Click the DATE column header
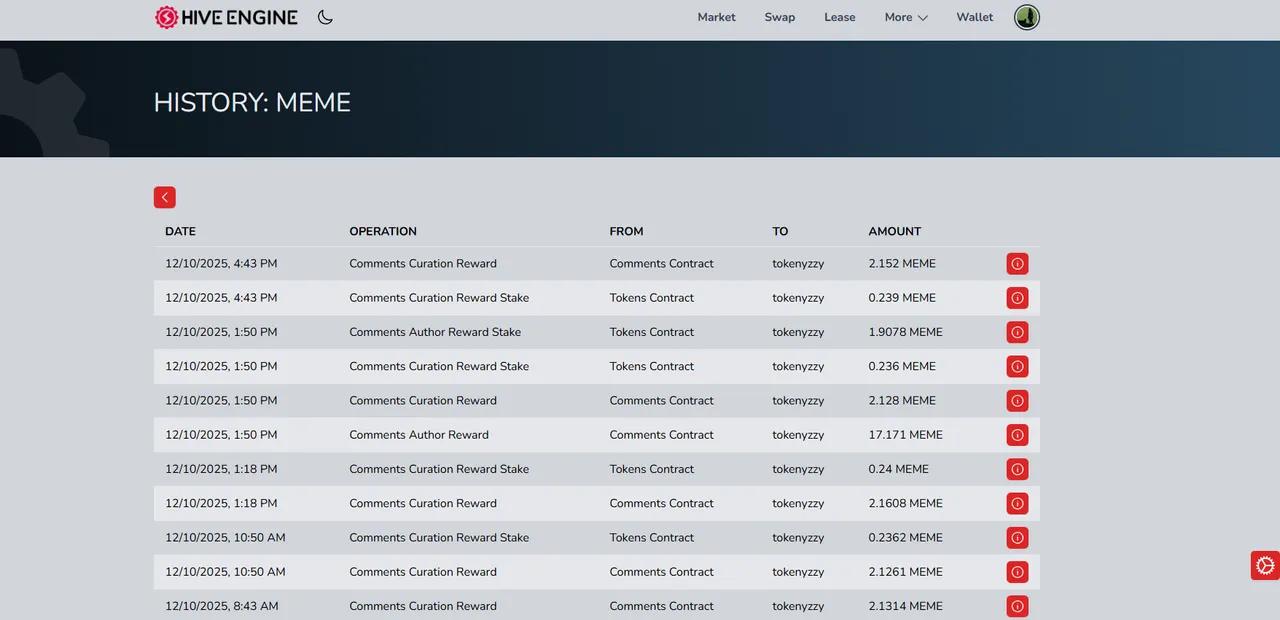Viewport: 1280px width, 620px height. [180, 231]
